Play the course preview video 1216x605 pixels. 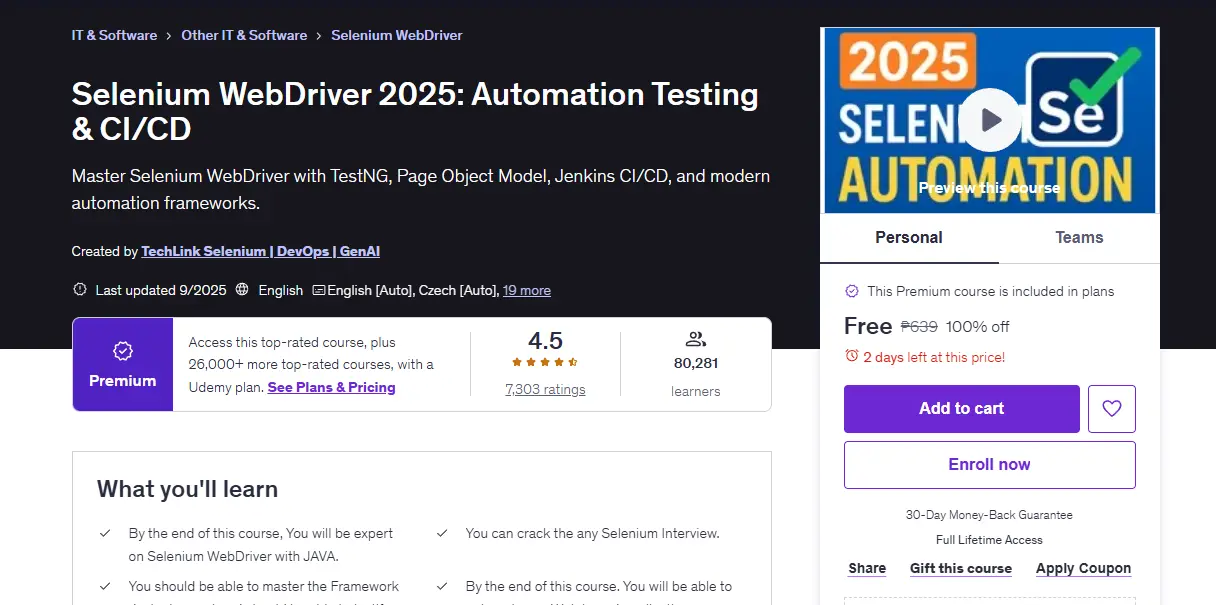click(989, 120)
